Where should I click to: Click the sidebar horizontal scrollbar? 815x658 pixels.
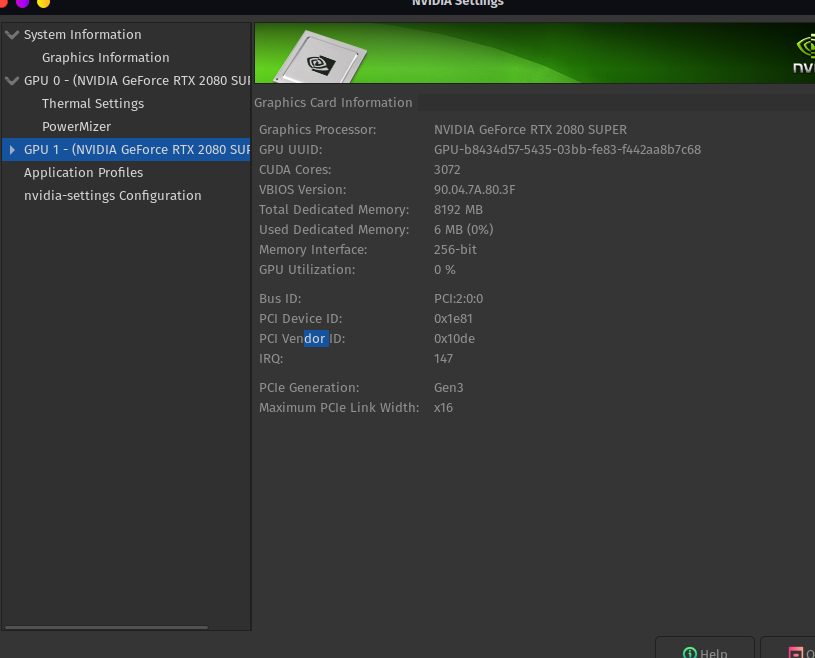coord(106,627)
